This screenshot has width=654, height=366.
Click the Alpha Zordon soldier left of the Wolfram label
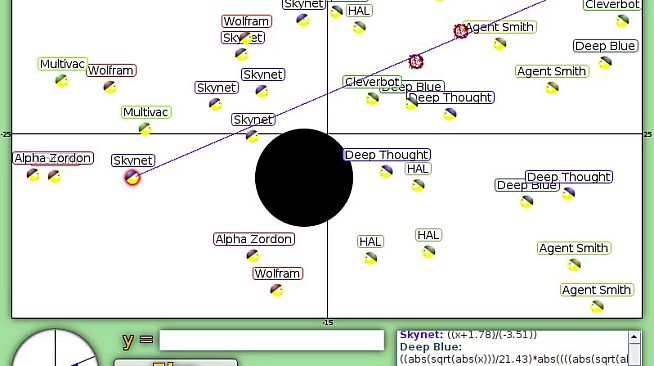[x=253, y=255]
